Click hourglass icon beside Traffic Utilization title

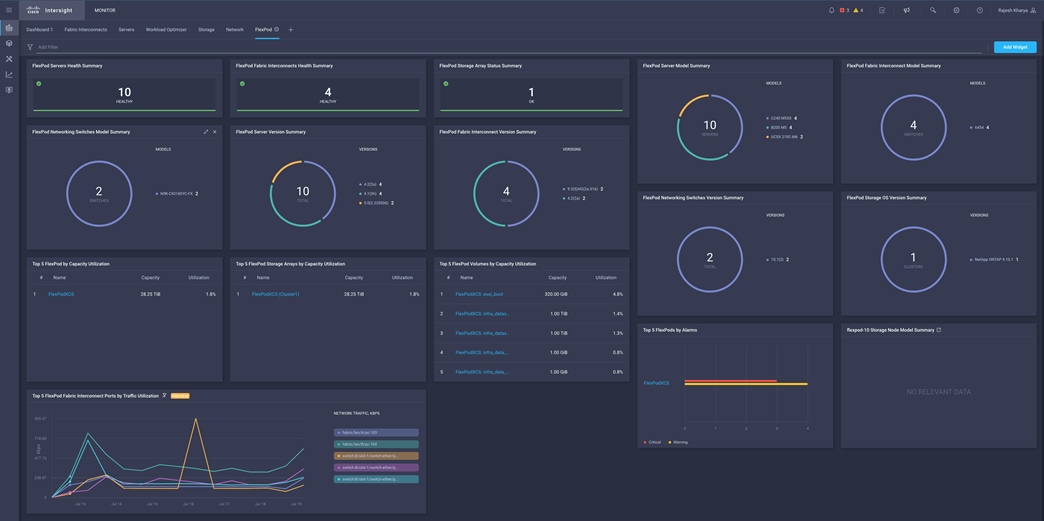click(164, 396)
